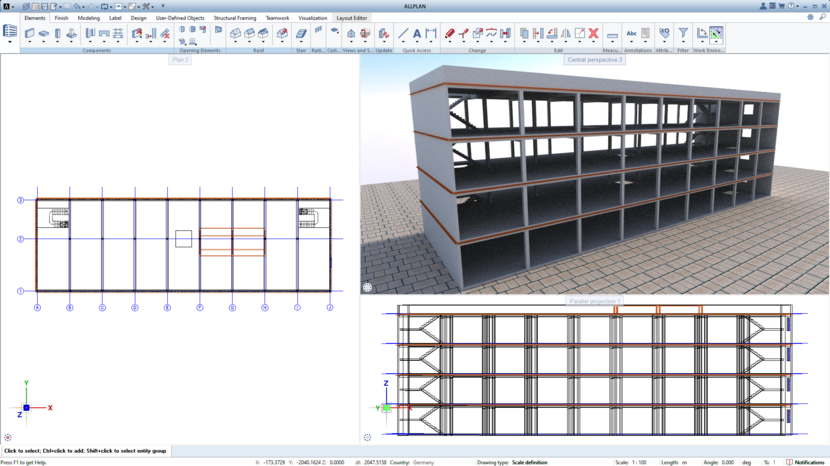
Task: Click the red X Delete tool
Action: [593, 33]
